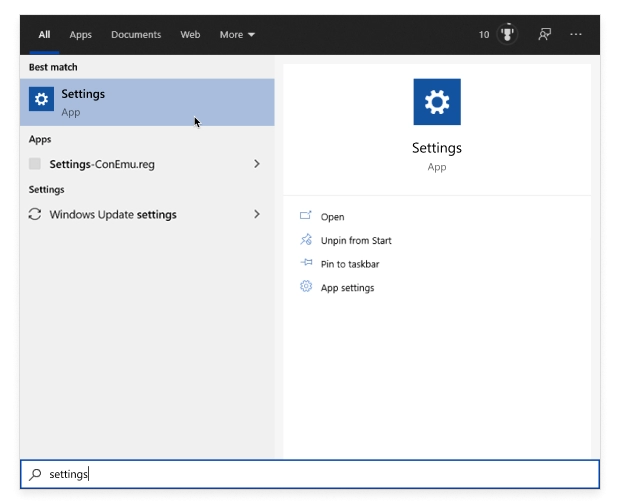
Task: Select the All results tab
Action: coord(44,34)
